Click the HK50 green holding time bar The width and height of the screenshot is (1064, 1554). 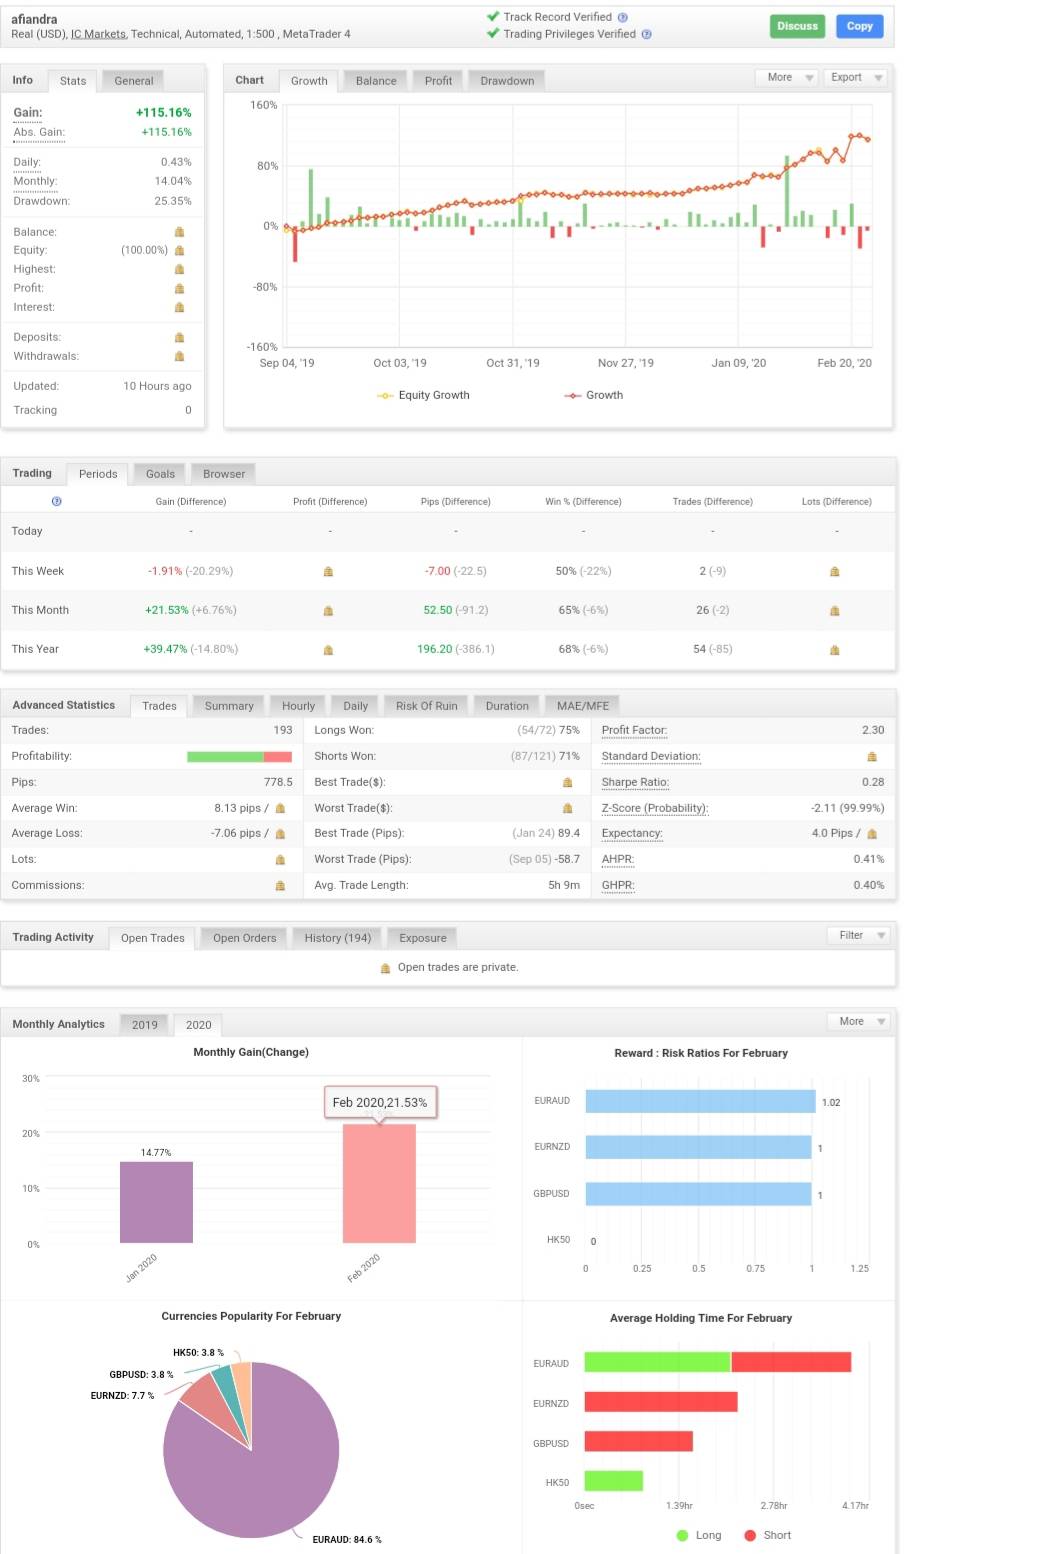click(x=614, y=1481)
